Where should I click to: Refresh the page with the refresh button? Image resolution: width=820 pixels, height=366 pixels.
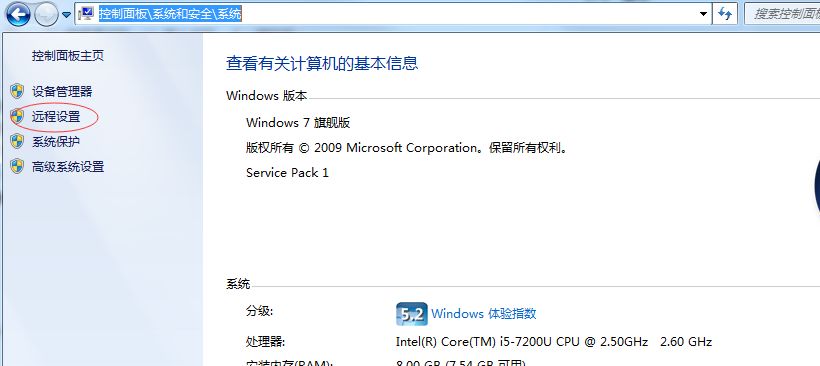click(x=724, y=14)
